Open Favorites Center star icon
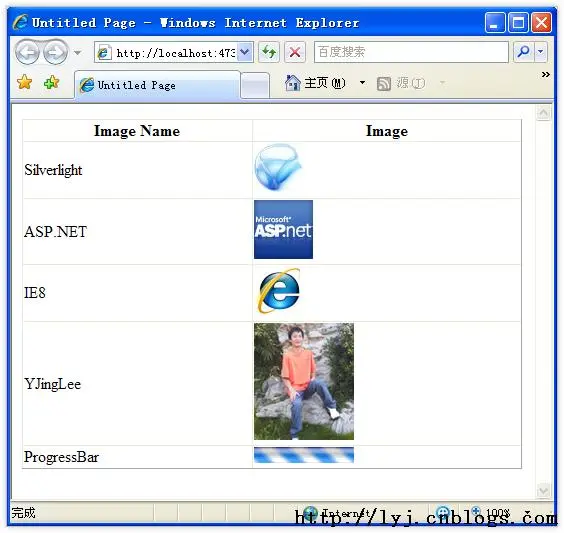Viewport: 564px width, 533px height. point(24,82)
